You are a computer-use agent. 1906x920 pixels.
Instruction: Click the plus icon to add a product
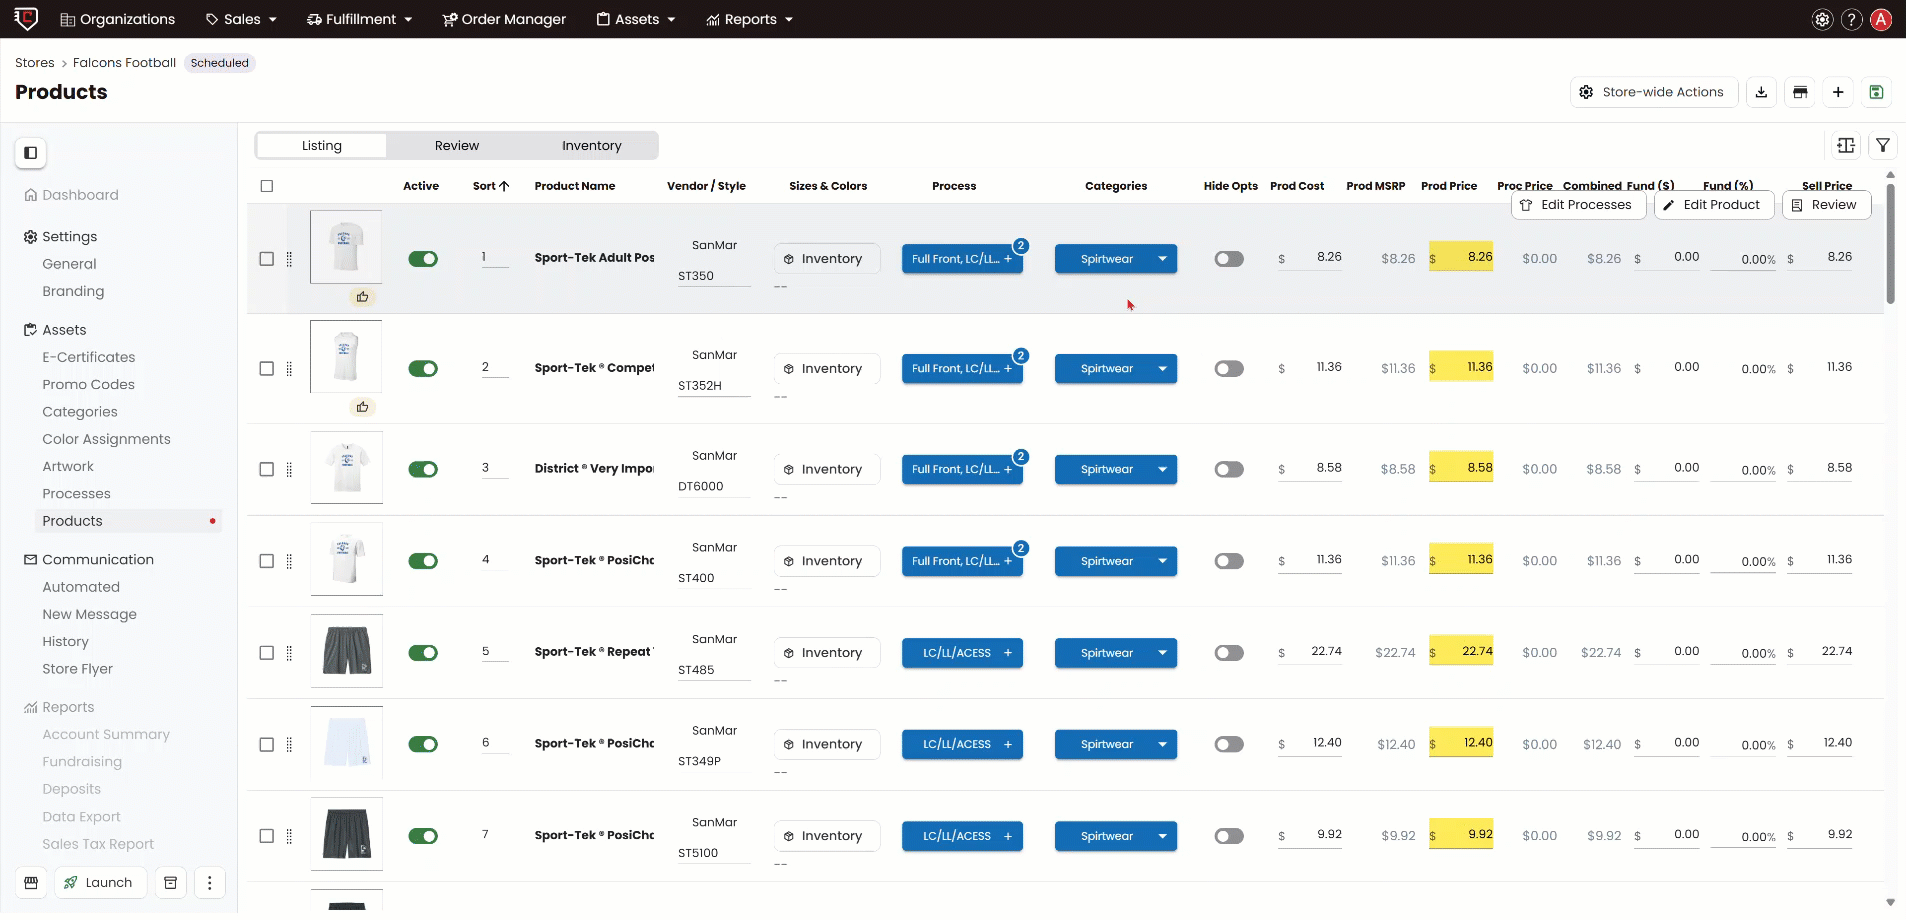tap(1838, 92)
